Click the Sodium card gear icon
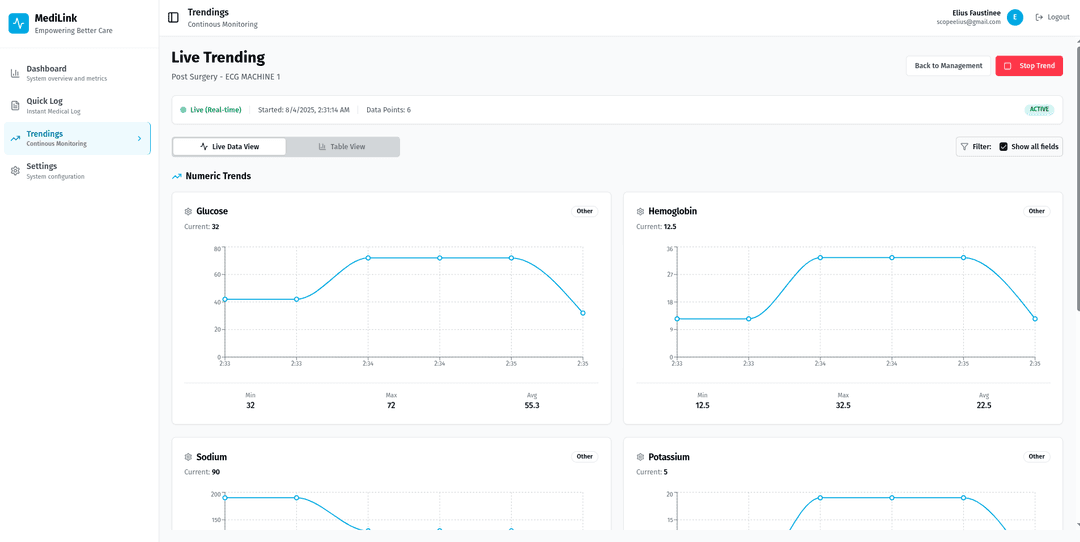 tap(188, 457)
